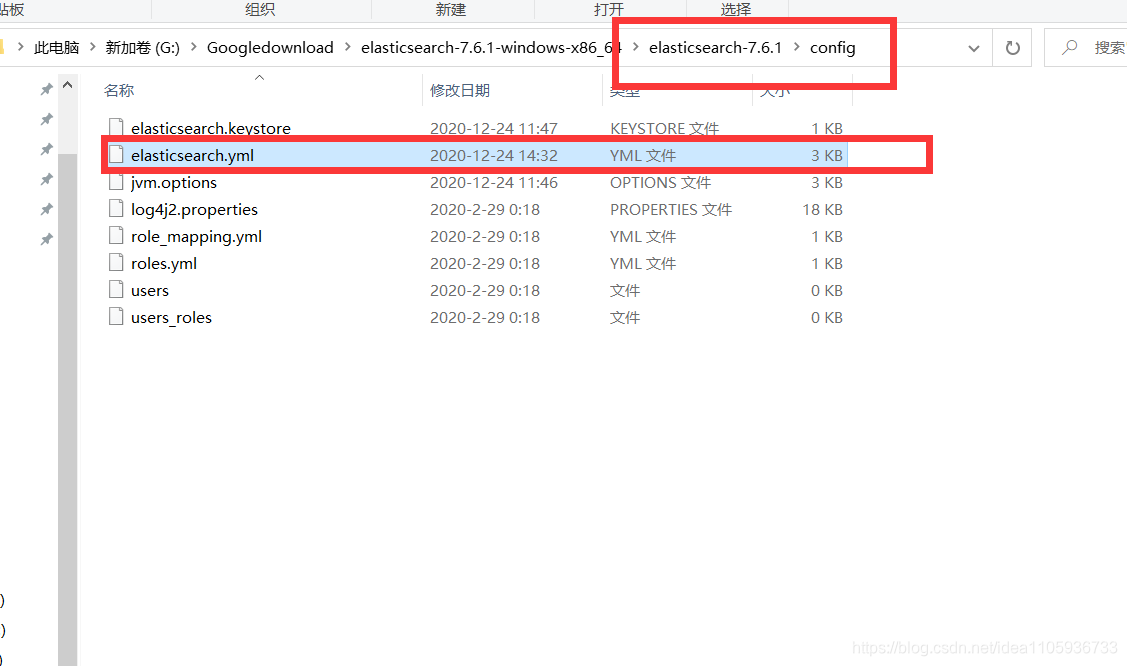The image size is (1127, 666).
Task: Select roles.yml file name
Action: [163, 264]
